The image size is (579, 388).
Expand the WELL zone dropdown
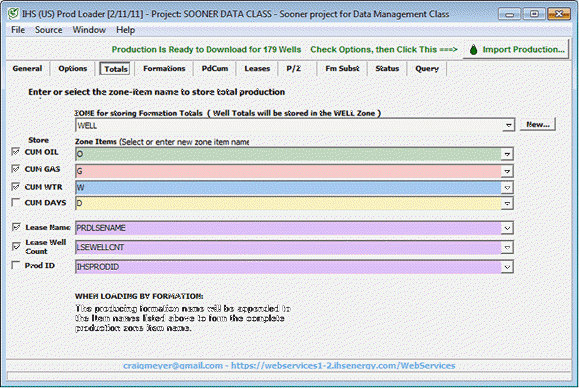click(508, 125)
